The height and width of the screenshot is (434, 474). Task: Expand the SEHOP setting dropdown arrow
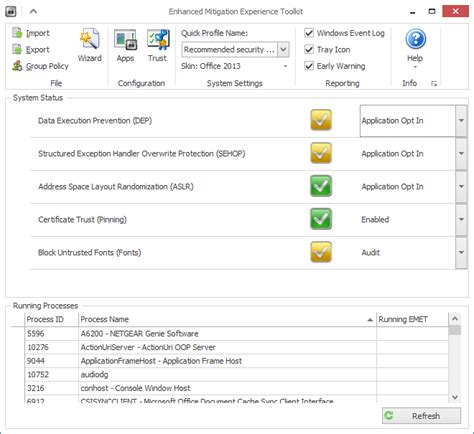click(461, 153)
